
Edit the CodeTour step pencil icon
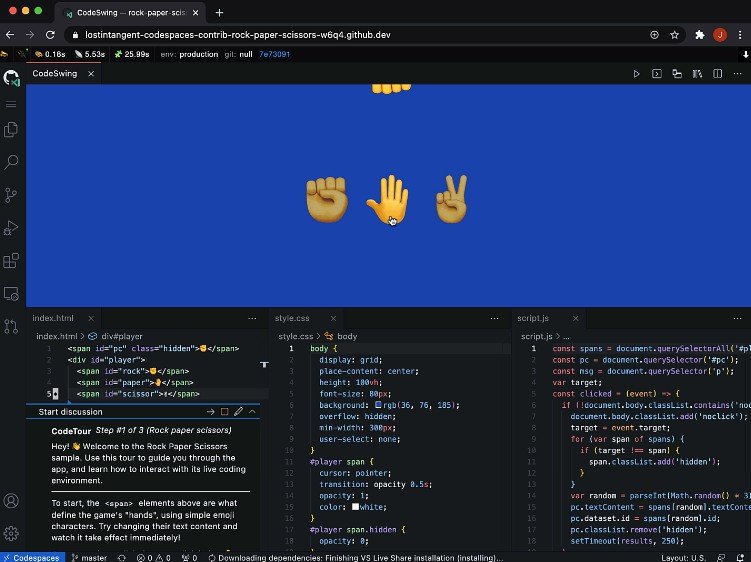(238, 412)
